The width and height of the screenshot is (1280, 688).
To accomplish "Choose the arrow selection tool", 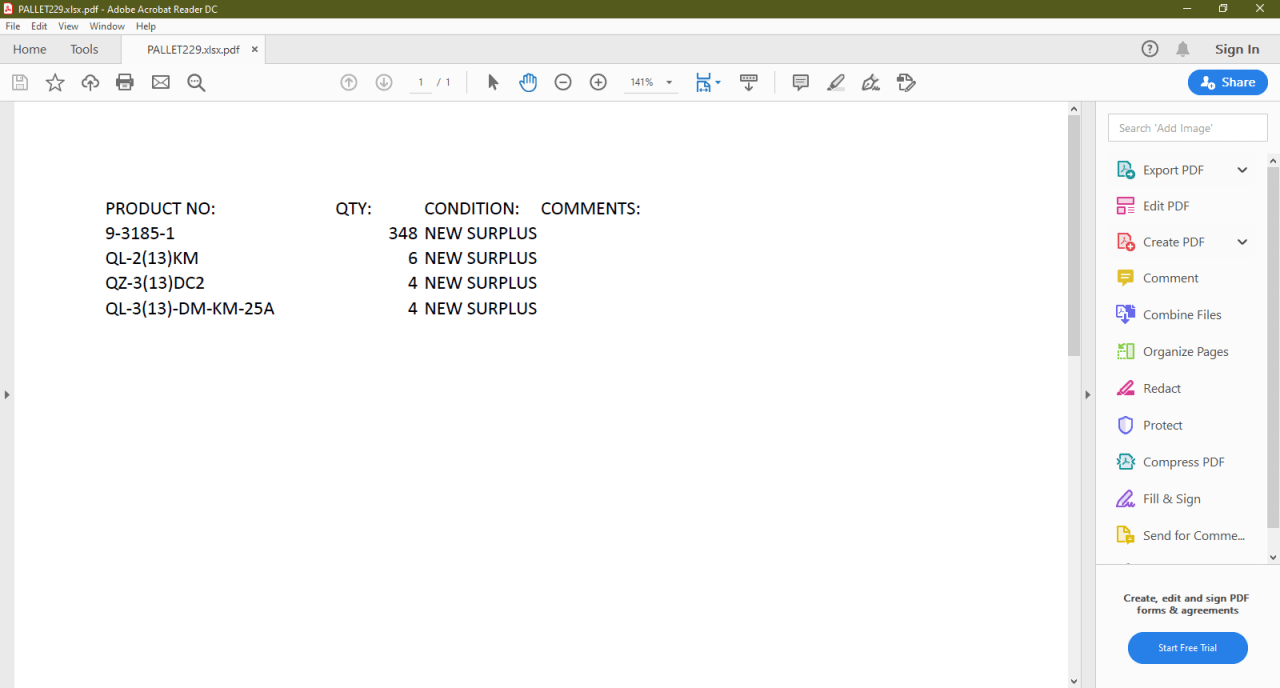I will click(493, 82).
